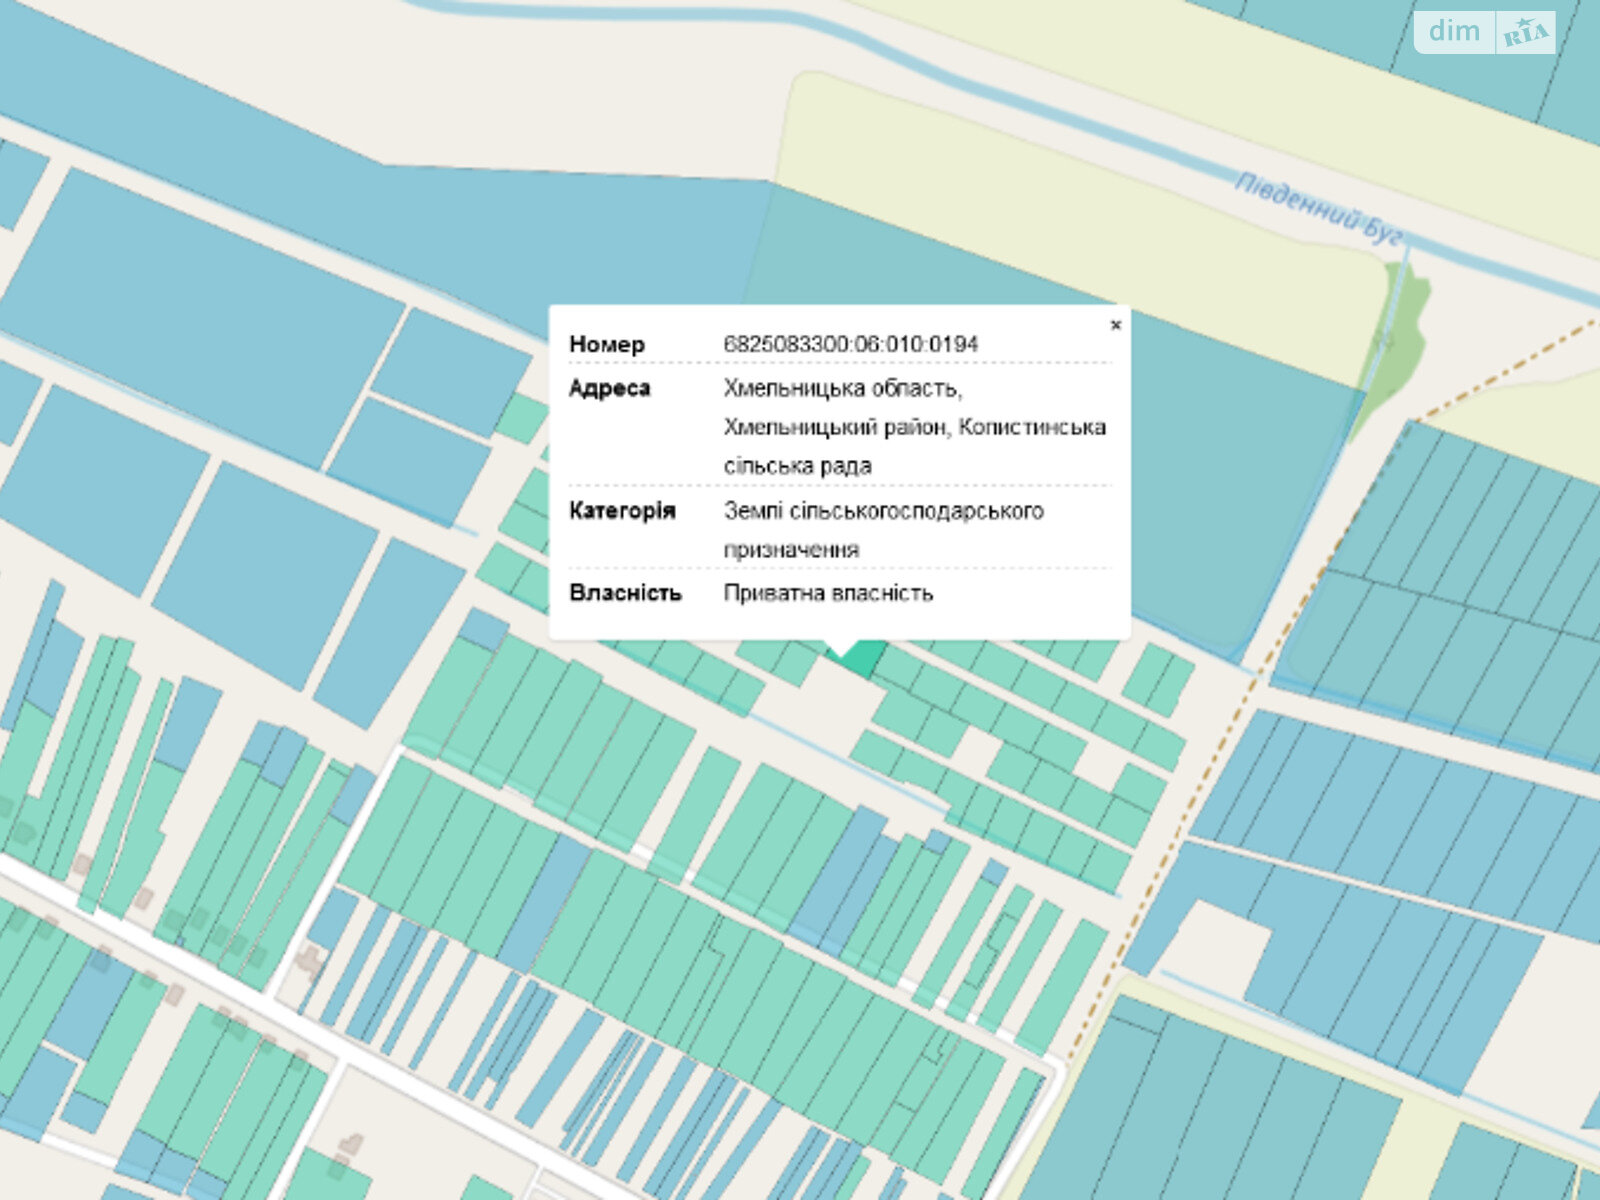Close the parcel info popup
Image resolution: width=1600 pixels, height=1200 pixels.
1116,325
